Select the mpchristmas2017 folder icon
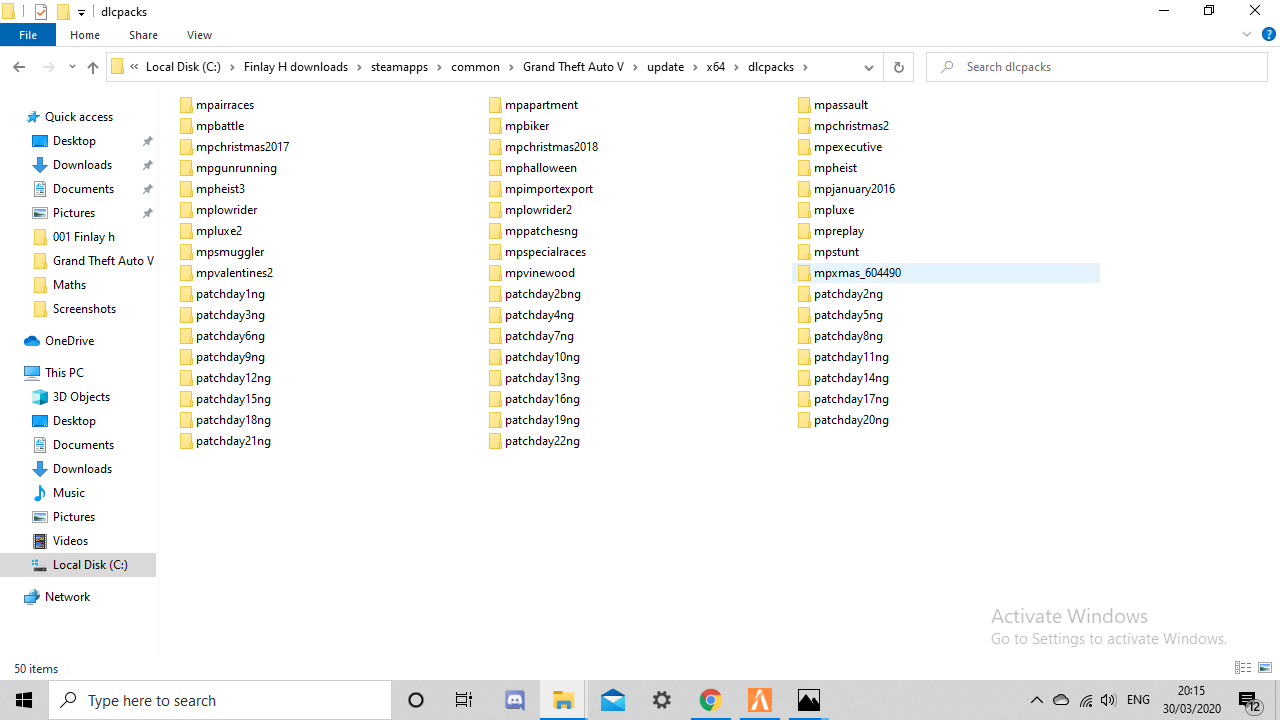This screenshot has height=720, width=1280. pyautogui.click(x=186, y=147)
